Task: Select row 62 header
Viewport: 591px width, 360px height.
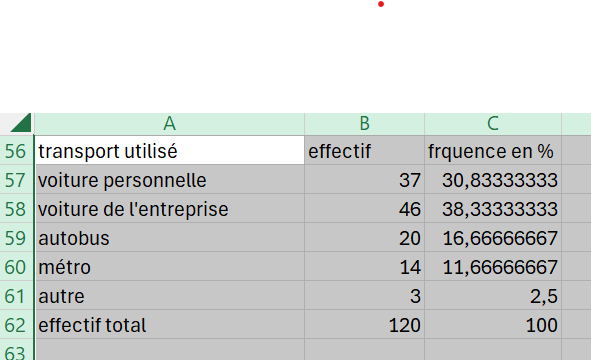Action: pyautogui.click(x=16, y=325)
